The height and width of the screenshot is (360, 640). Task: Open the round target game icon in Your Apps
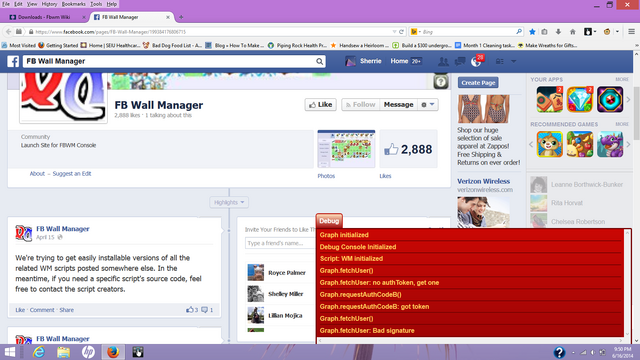[x=610, y=99]
